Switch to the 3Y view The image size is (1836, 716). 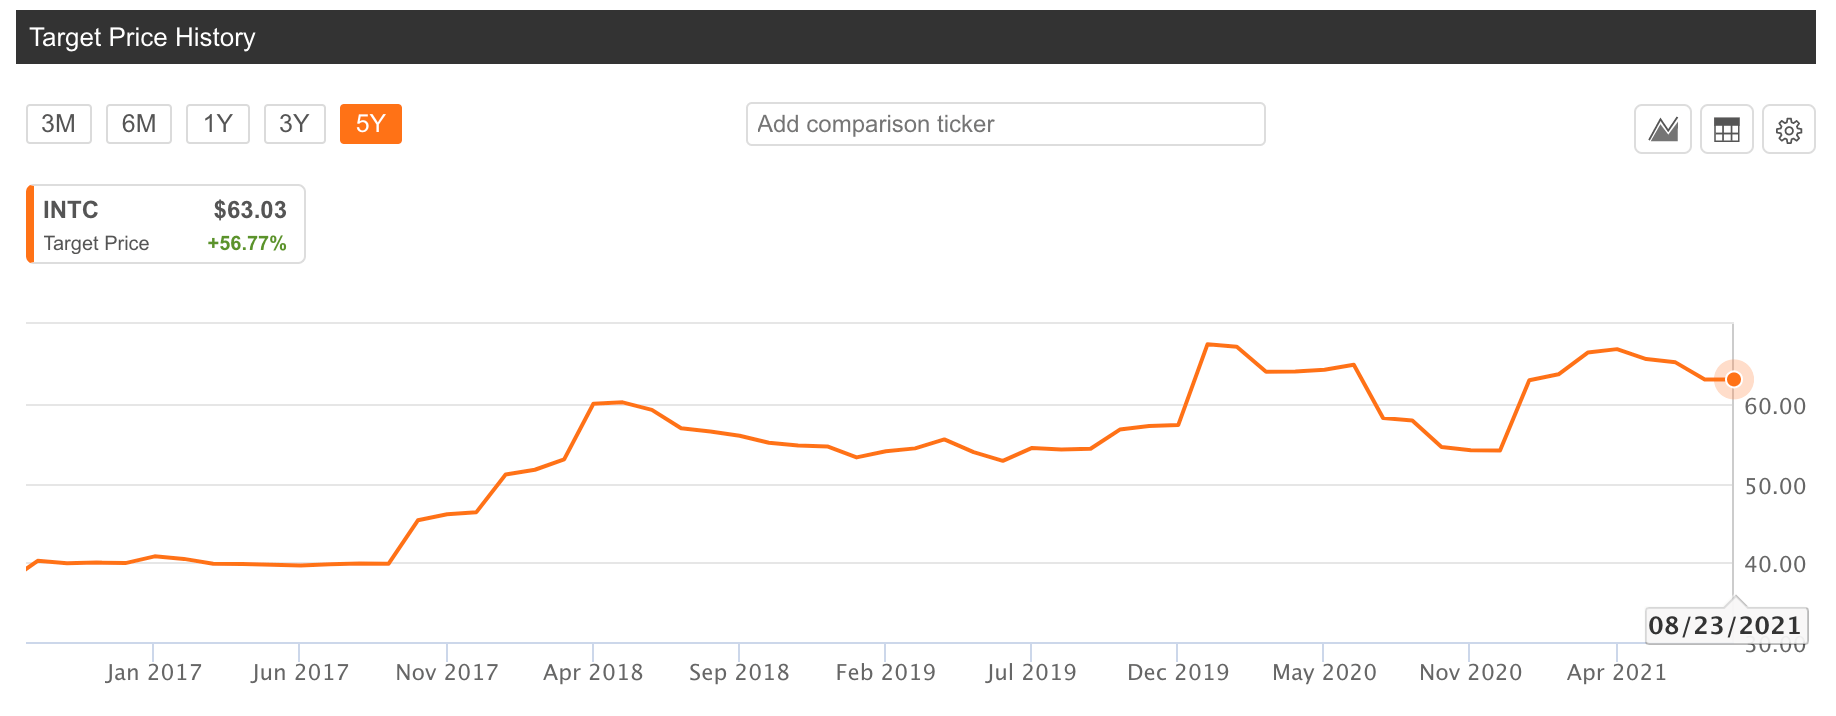click(294, 123)
